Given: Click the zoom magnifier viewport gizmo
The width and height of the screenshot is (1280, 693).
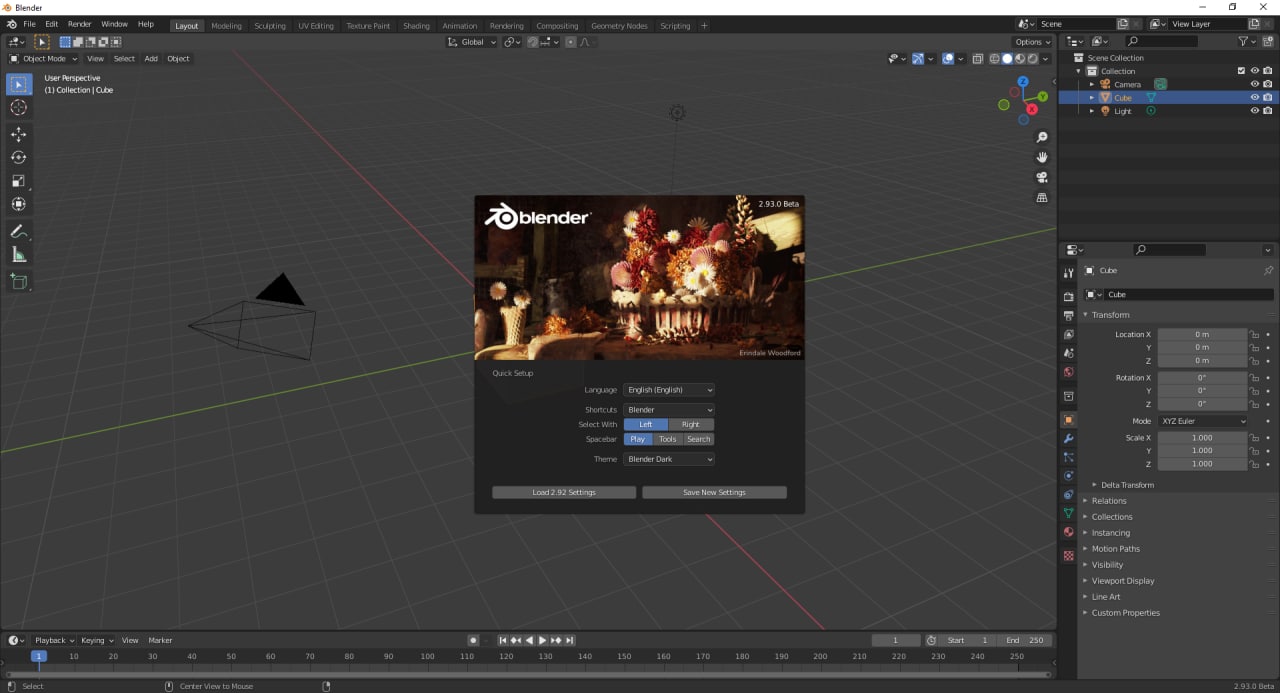Looking at the screenshot, I should pos(1042,137).
